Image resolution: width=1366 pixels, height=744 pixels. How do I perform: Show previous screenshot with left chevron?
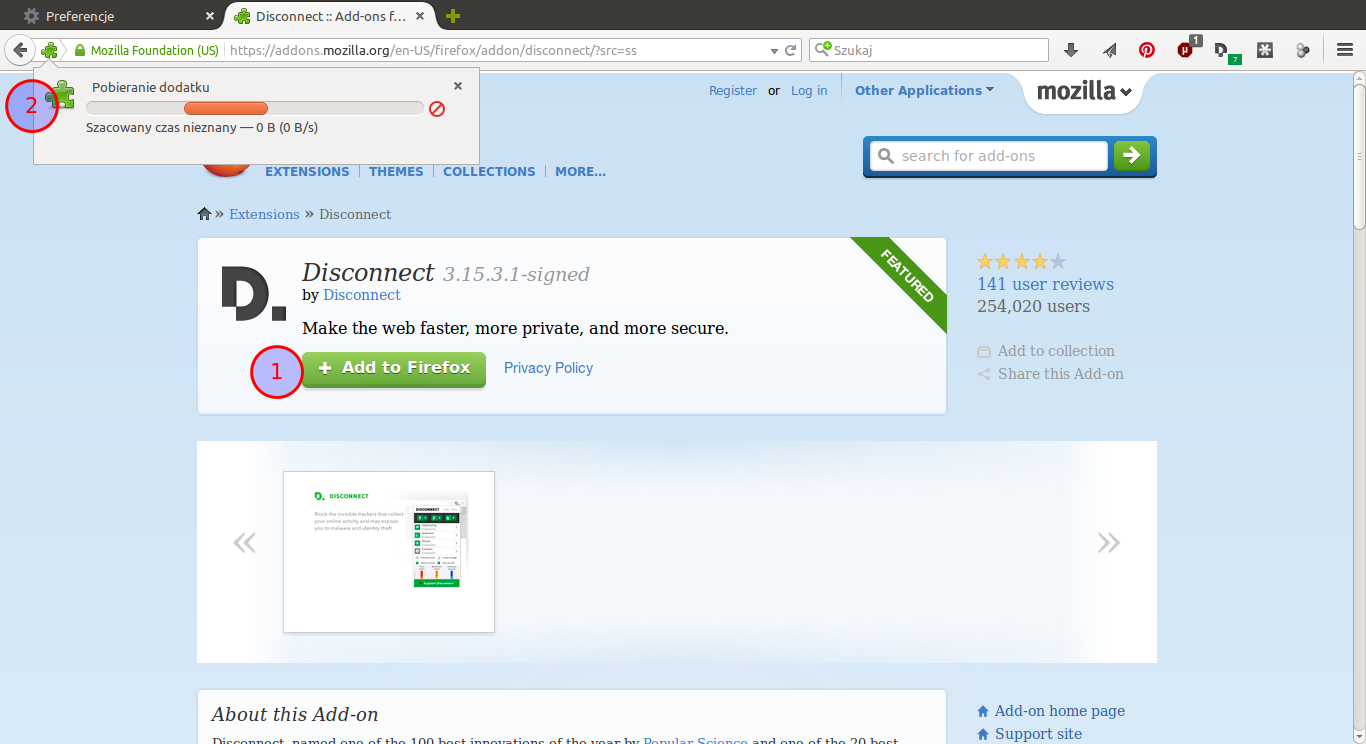point(244,543)
